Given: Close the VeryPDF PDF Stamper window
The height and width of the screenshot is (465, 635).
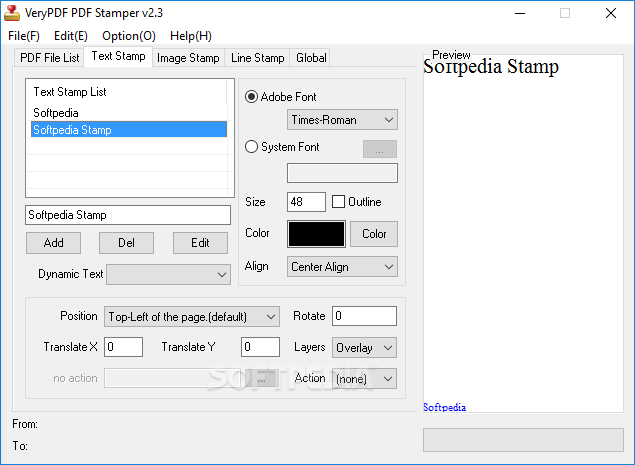Looking at the screenshot, I should [x=611, y=13].
